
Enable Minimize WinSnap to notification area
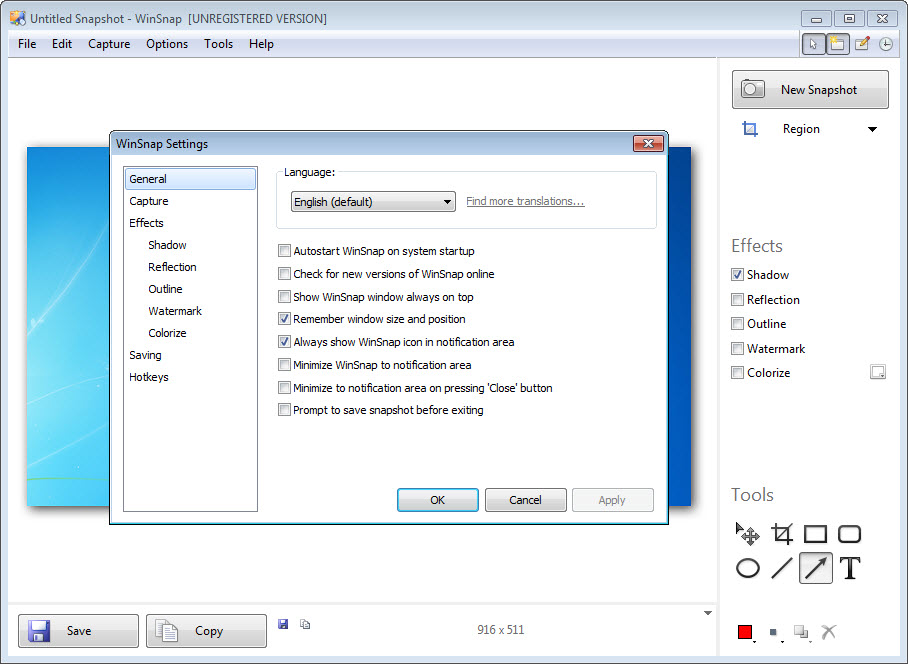point(284,365)
